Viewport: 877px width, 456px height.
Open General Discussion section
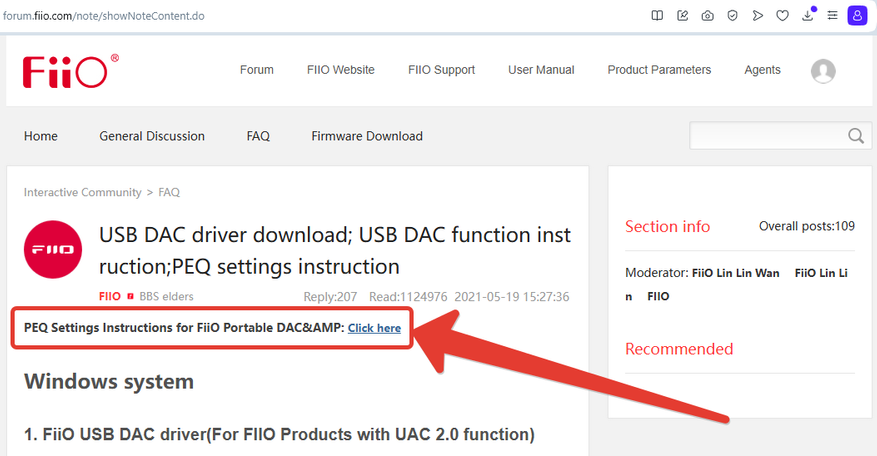[x=152, y=136]
